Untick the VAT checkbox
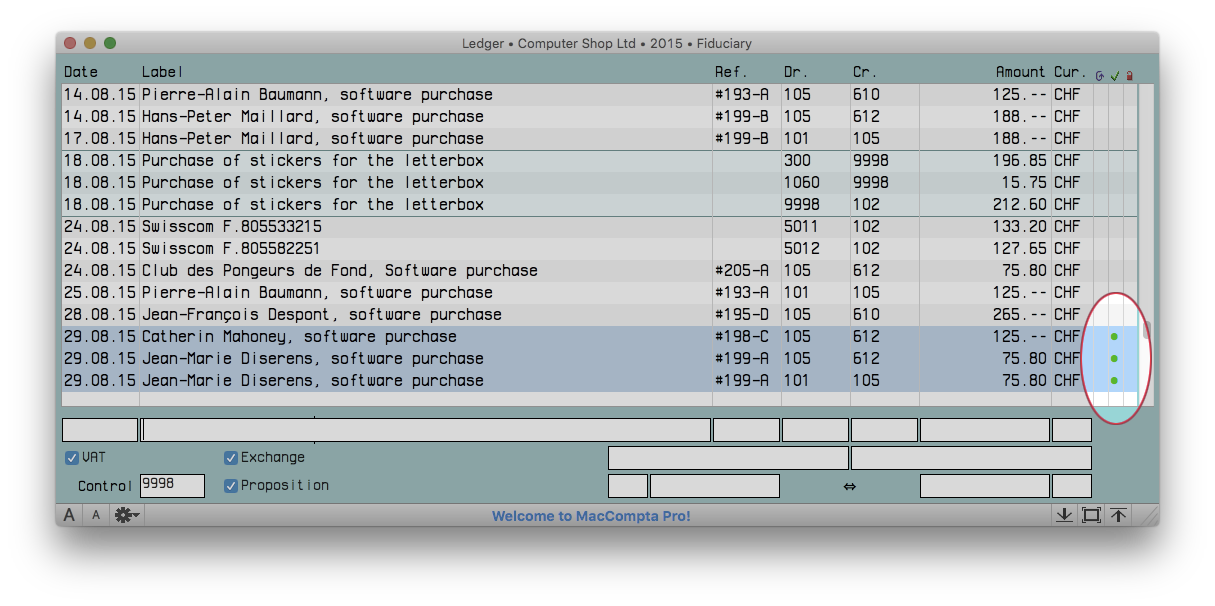 72,458
